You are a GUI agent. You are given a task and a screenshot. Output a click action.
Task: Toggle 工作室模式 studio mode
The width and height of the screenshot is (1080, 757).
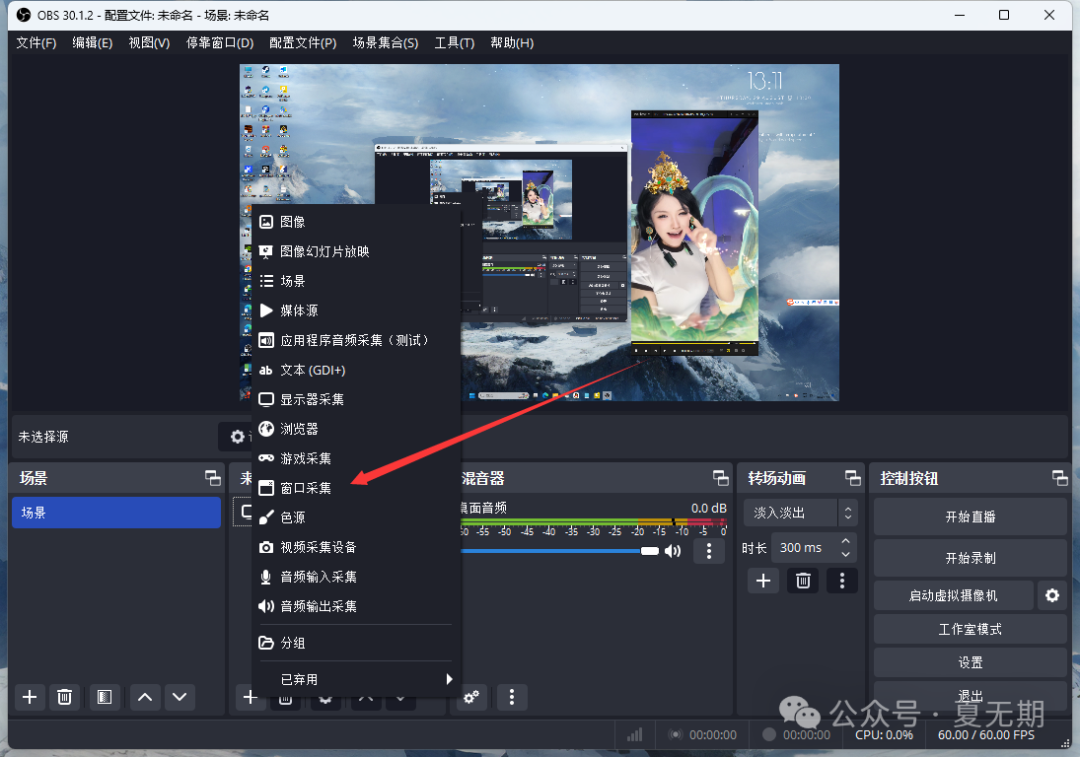(x=969, y=629)
